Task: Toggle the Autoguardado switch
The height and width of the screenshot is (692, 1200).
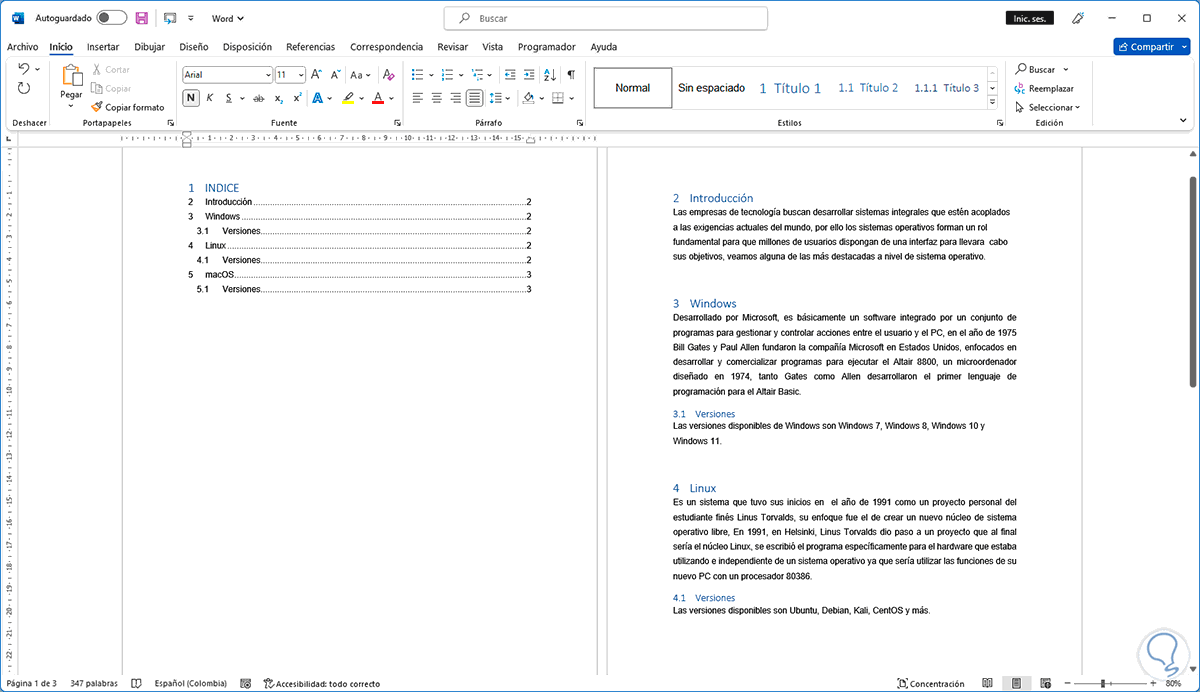Action: click(x=111, y=18)
